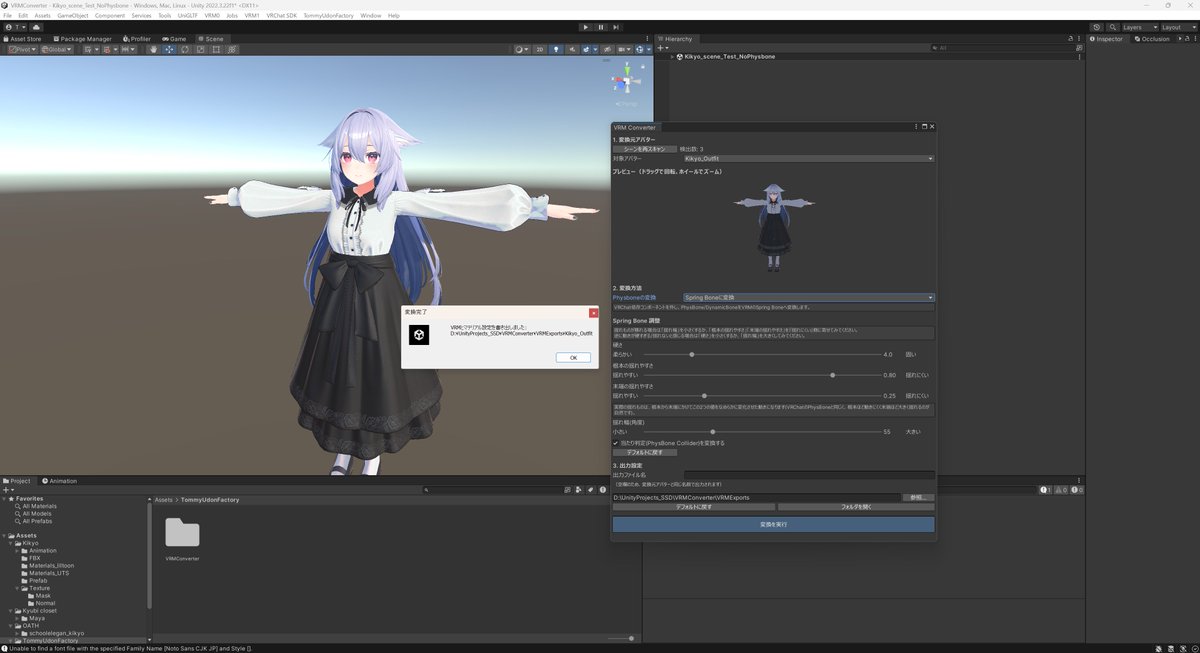Click the global search icon near Layers
1200x653 pixels.
1111,27
